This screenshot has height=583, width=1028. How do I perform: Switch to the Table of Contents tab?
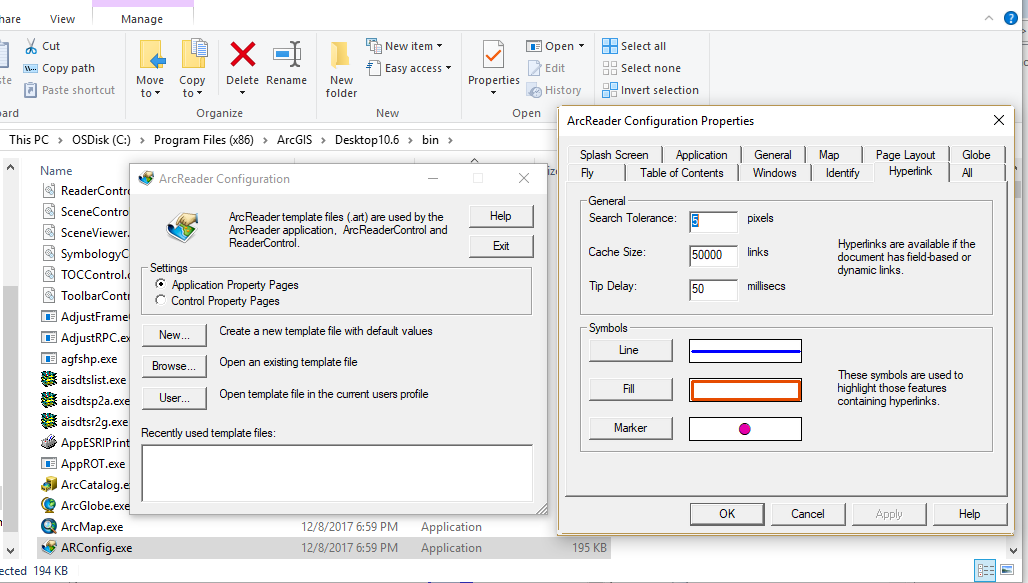point(682,172)
